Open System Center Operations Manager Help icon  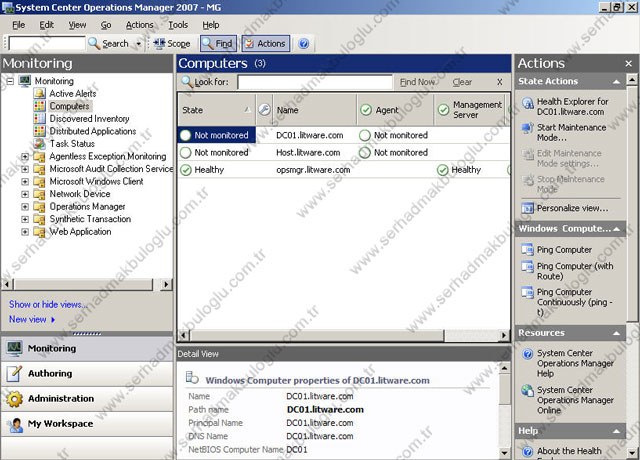(x=527, y=353)
